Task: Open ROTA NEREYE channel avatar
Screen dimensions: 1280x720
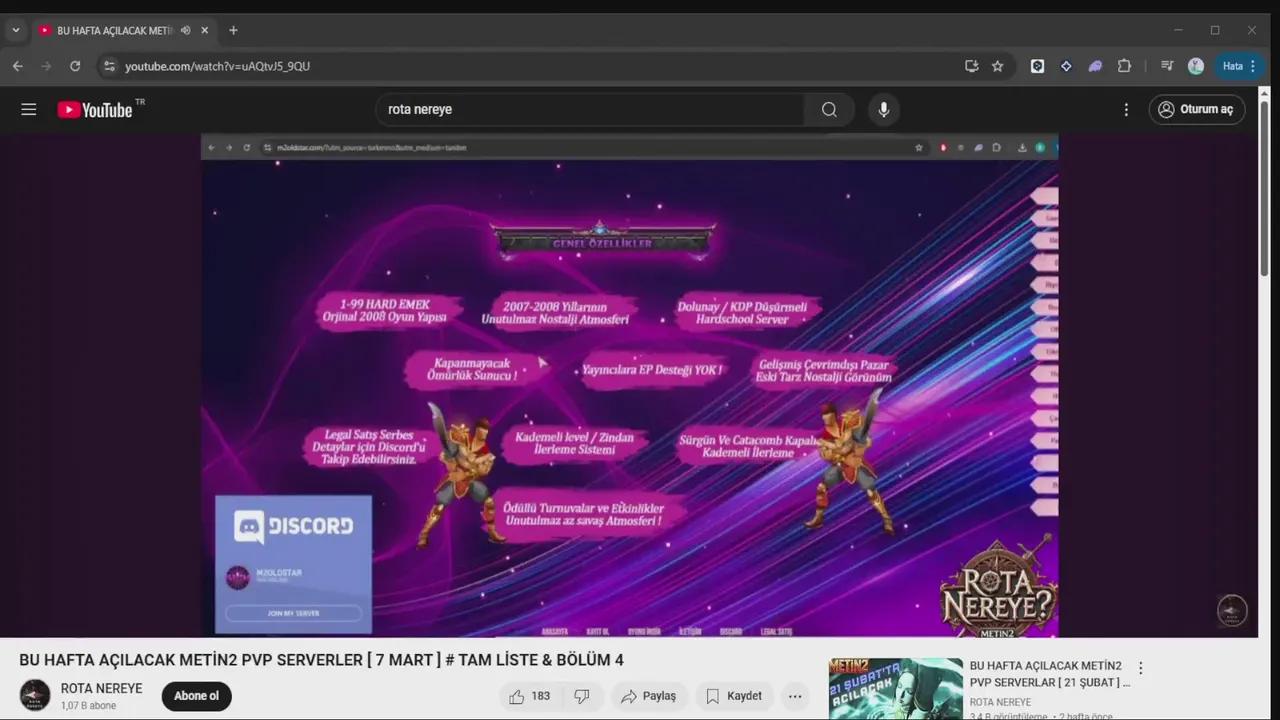Action: (35, 695)
